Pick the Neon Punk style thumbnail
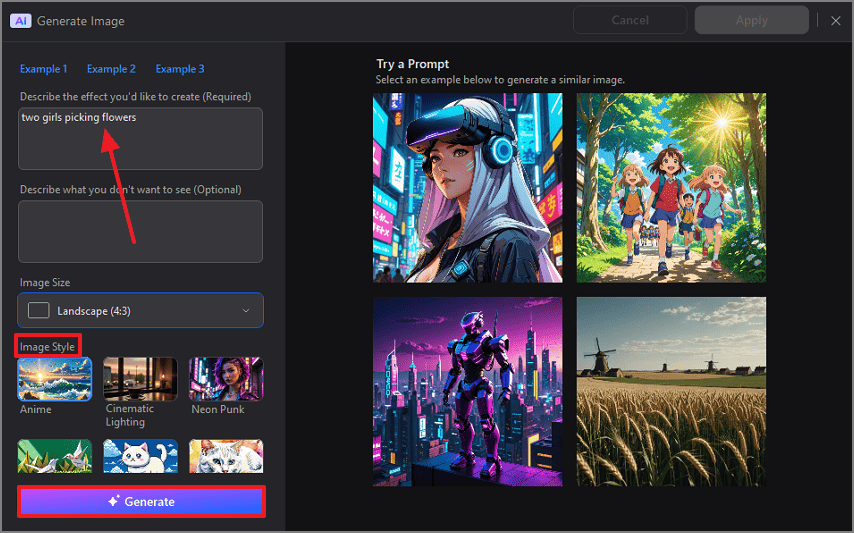Image resolution: width=854 pixels, height=533 pixels. click(226, 379)
